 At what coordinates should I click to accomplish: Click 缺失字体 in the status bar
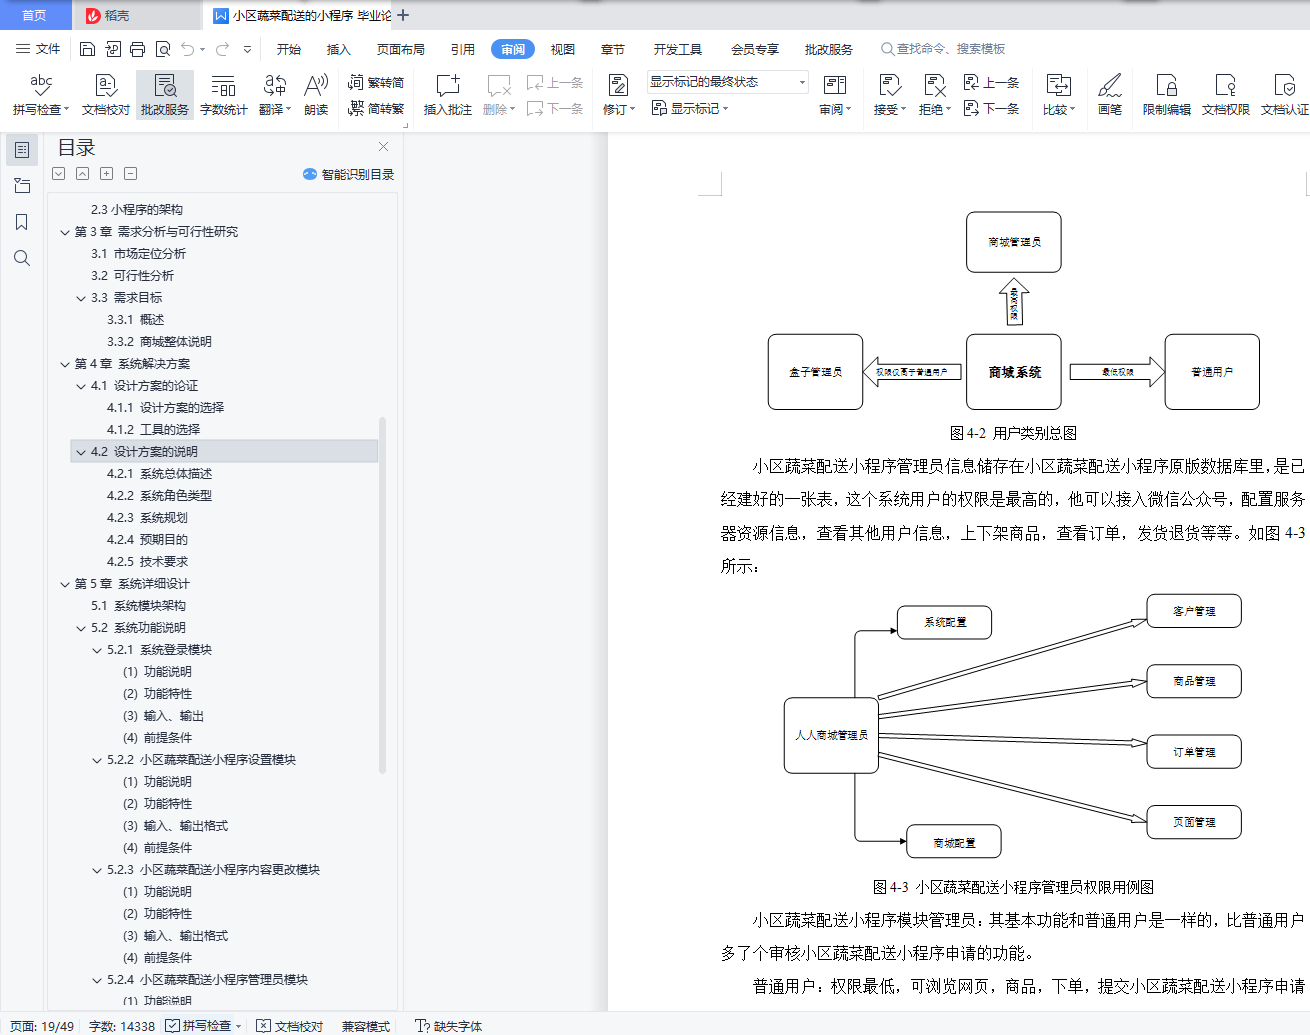tap(449, 1026)
